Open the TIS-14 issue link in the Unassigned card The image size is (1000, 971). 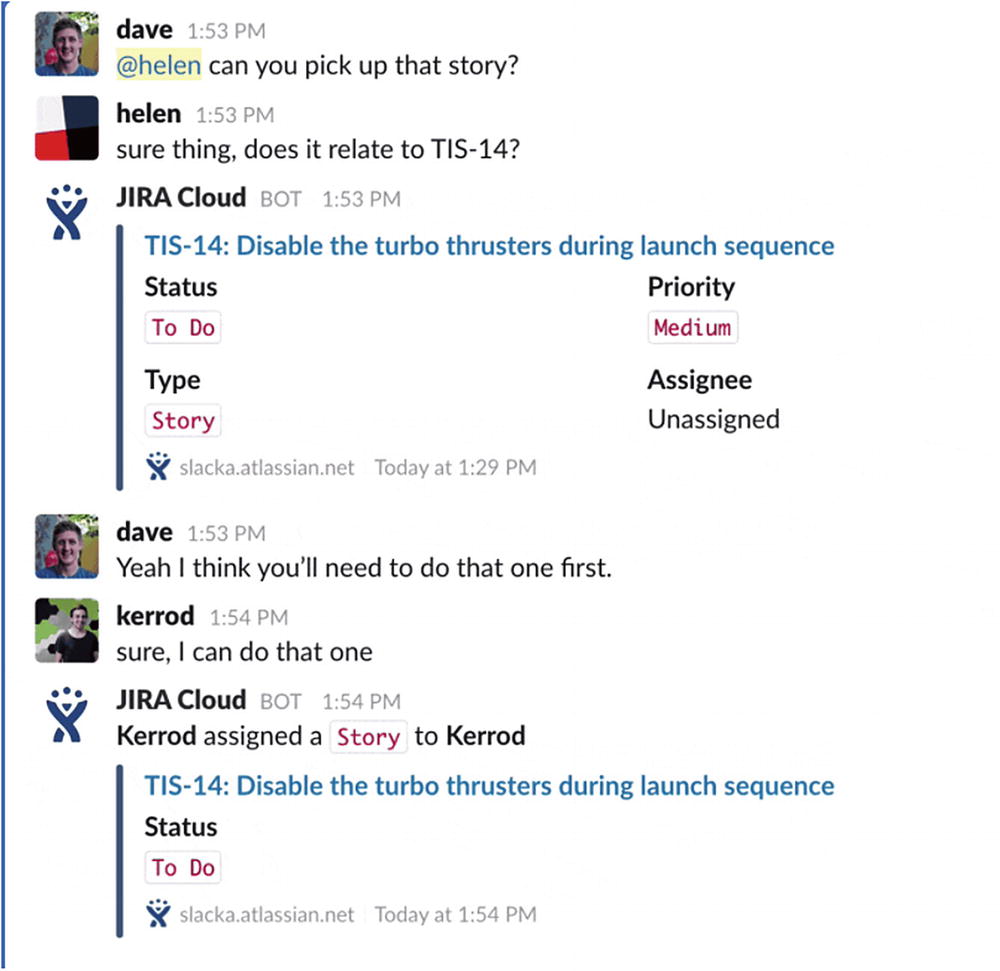489,245
